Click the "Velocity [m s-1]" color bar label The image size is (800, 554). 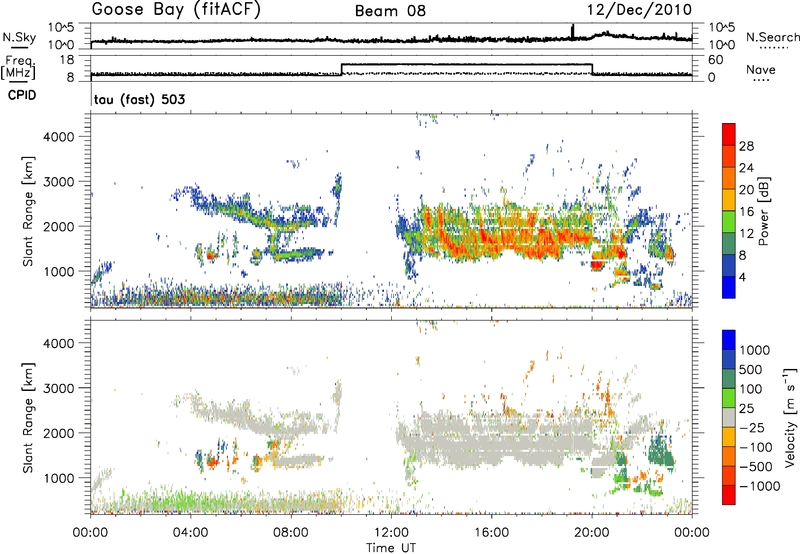790,417
